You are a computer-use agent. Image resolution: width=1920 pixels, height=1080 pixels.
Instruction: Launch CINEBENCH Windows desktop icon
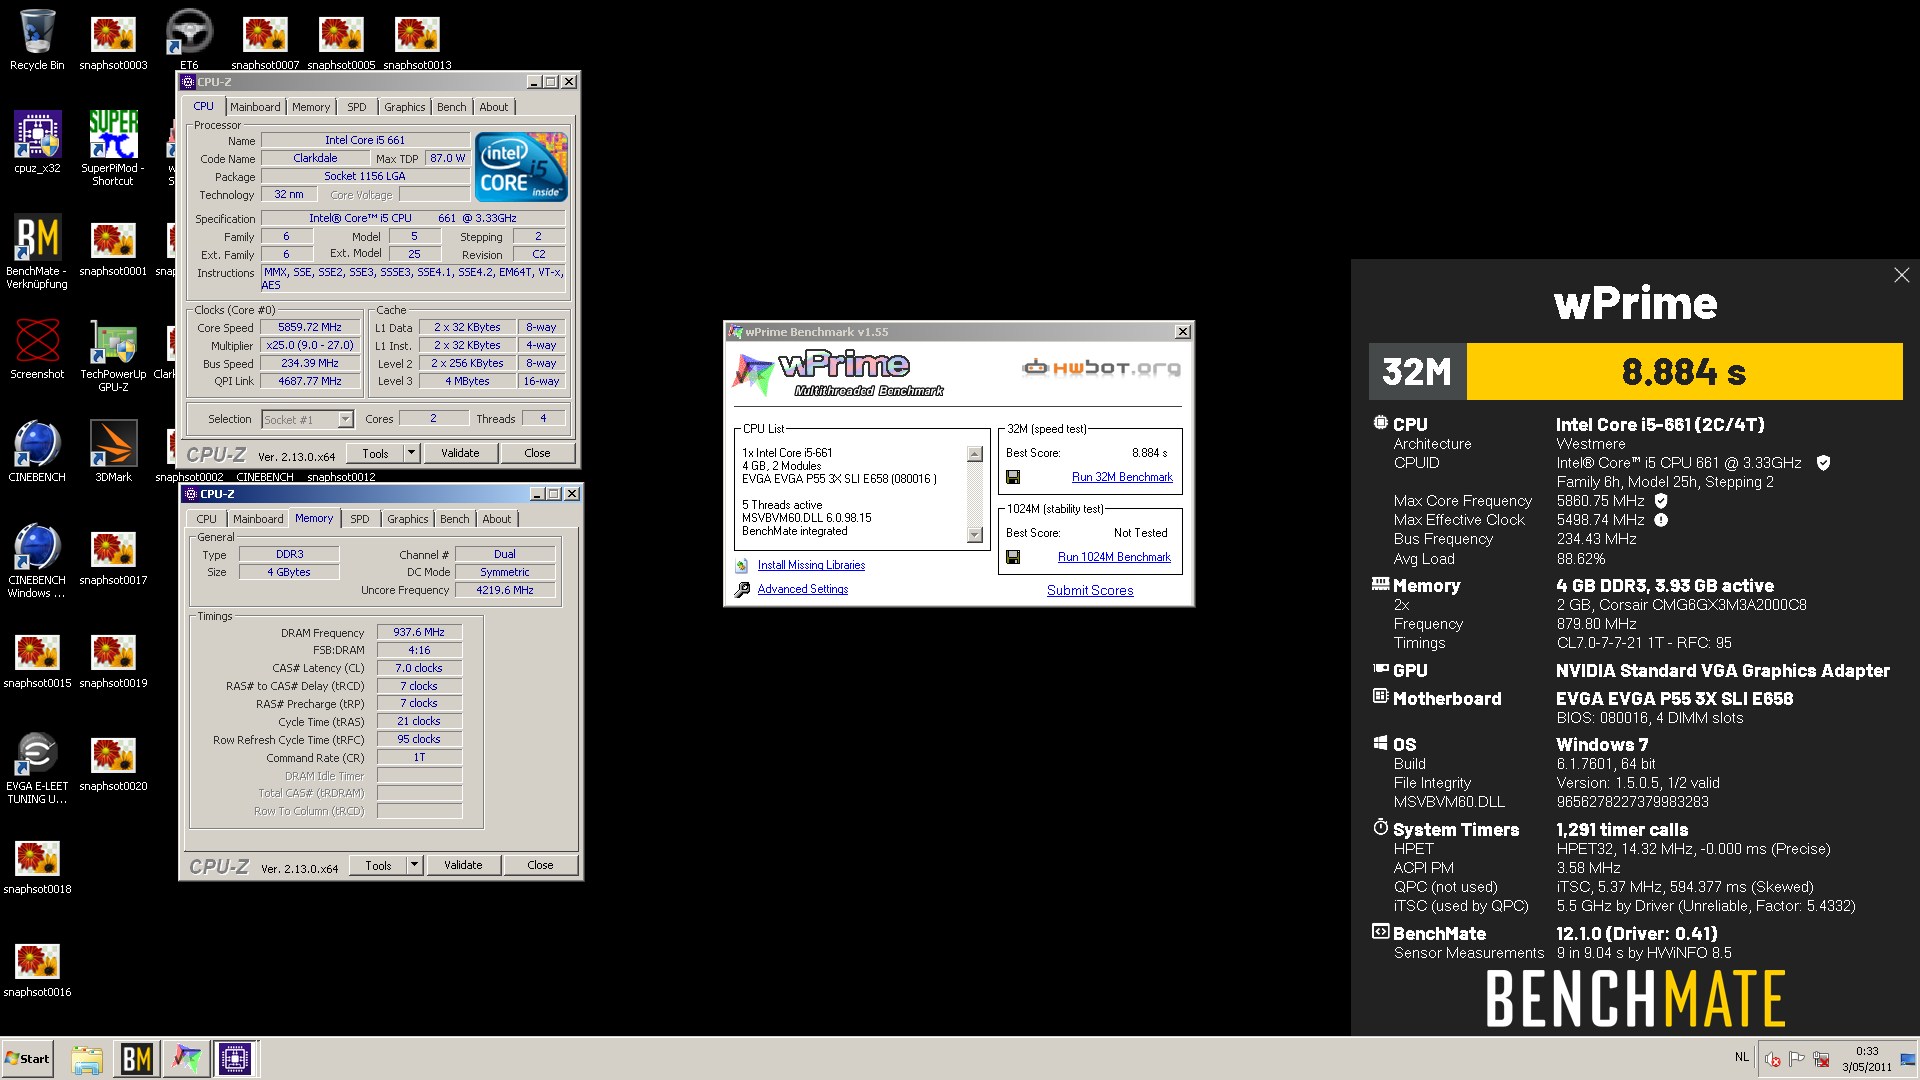click(x=37, y=561)
